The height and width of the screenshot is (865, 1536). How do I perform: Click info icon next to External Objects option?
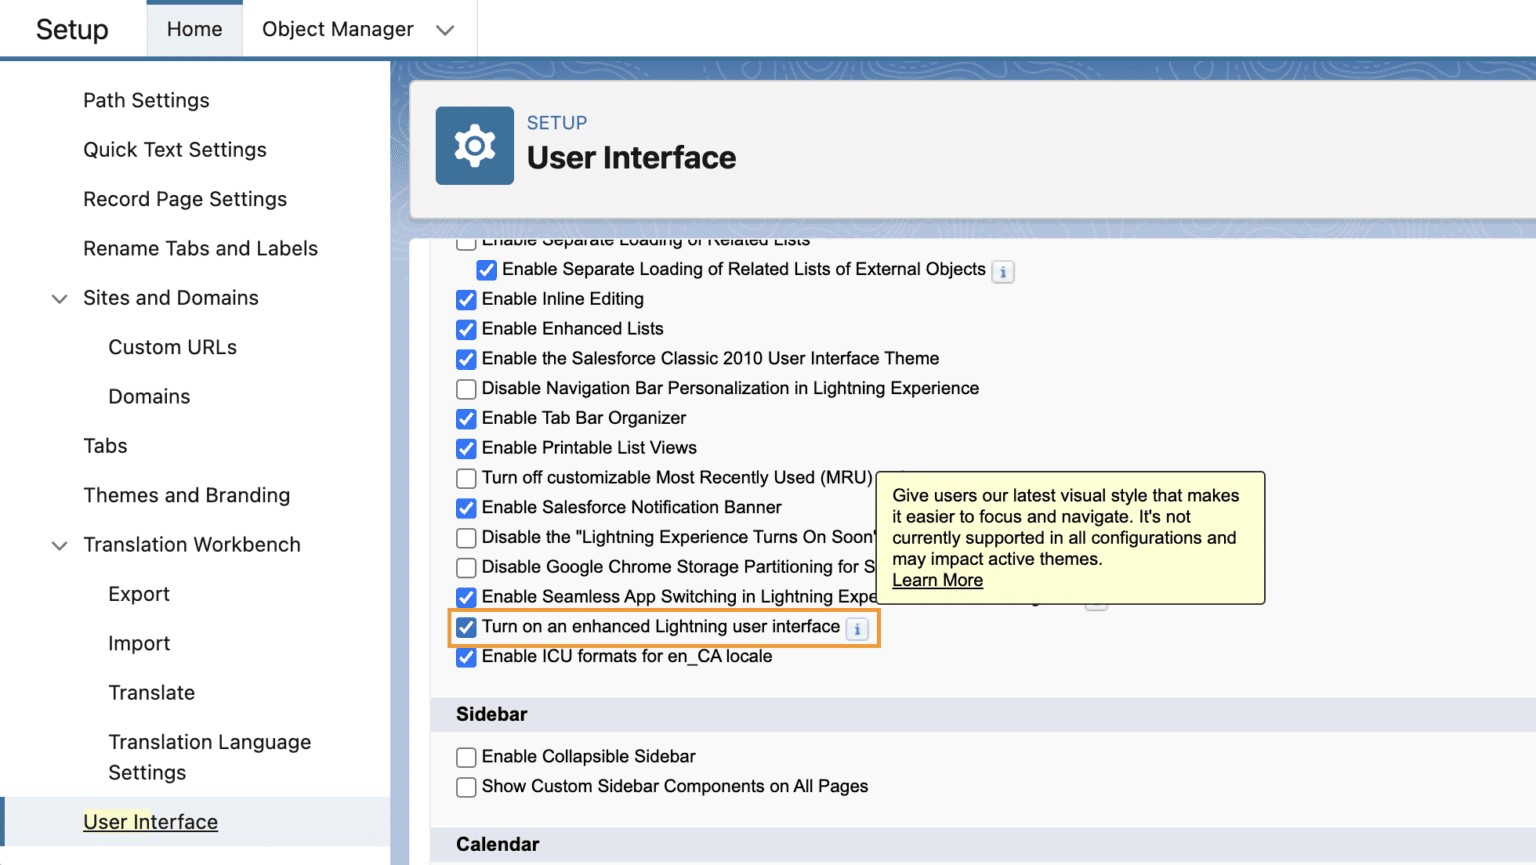point(1003,272)
